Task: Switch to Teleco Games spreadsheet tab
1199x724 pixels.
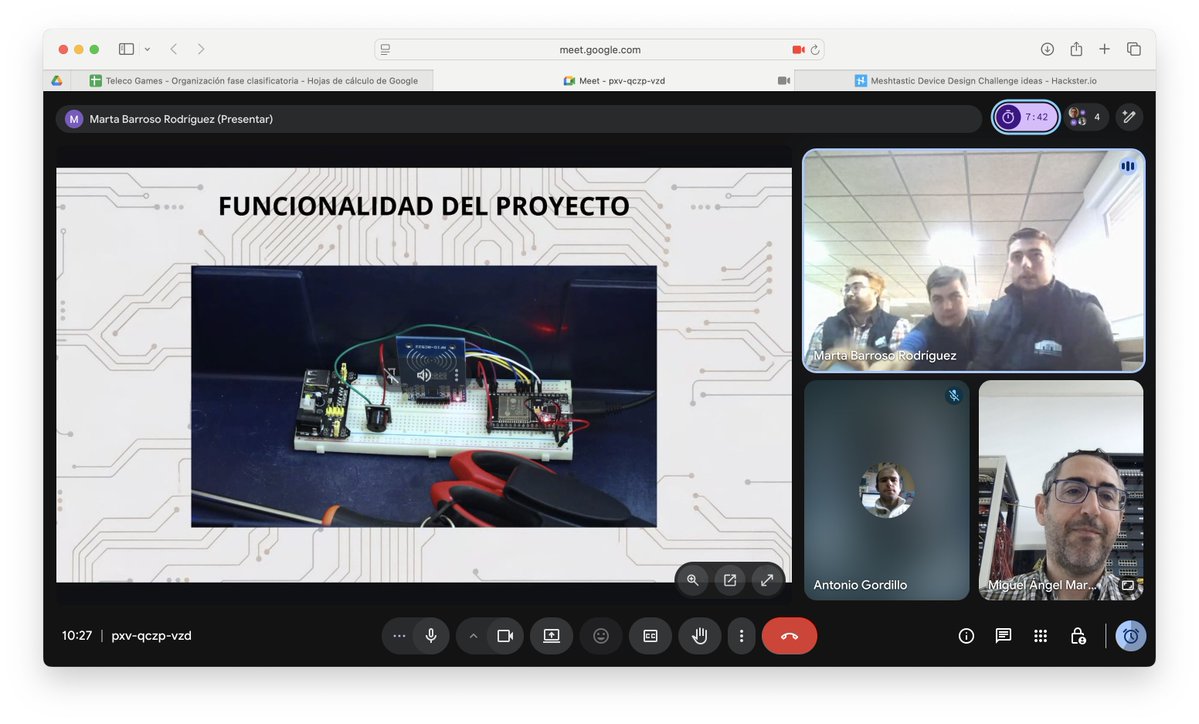Action: tap(254, 80)
